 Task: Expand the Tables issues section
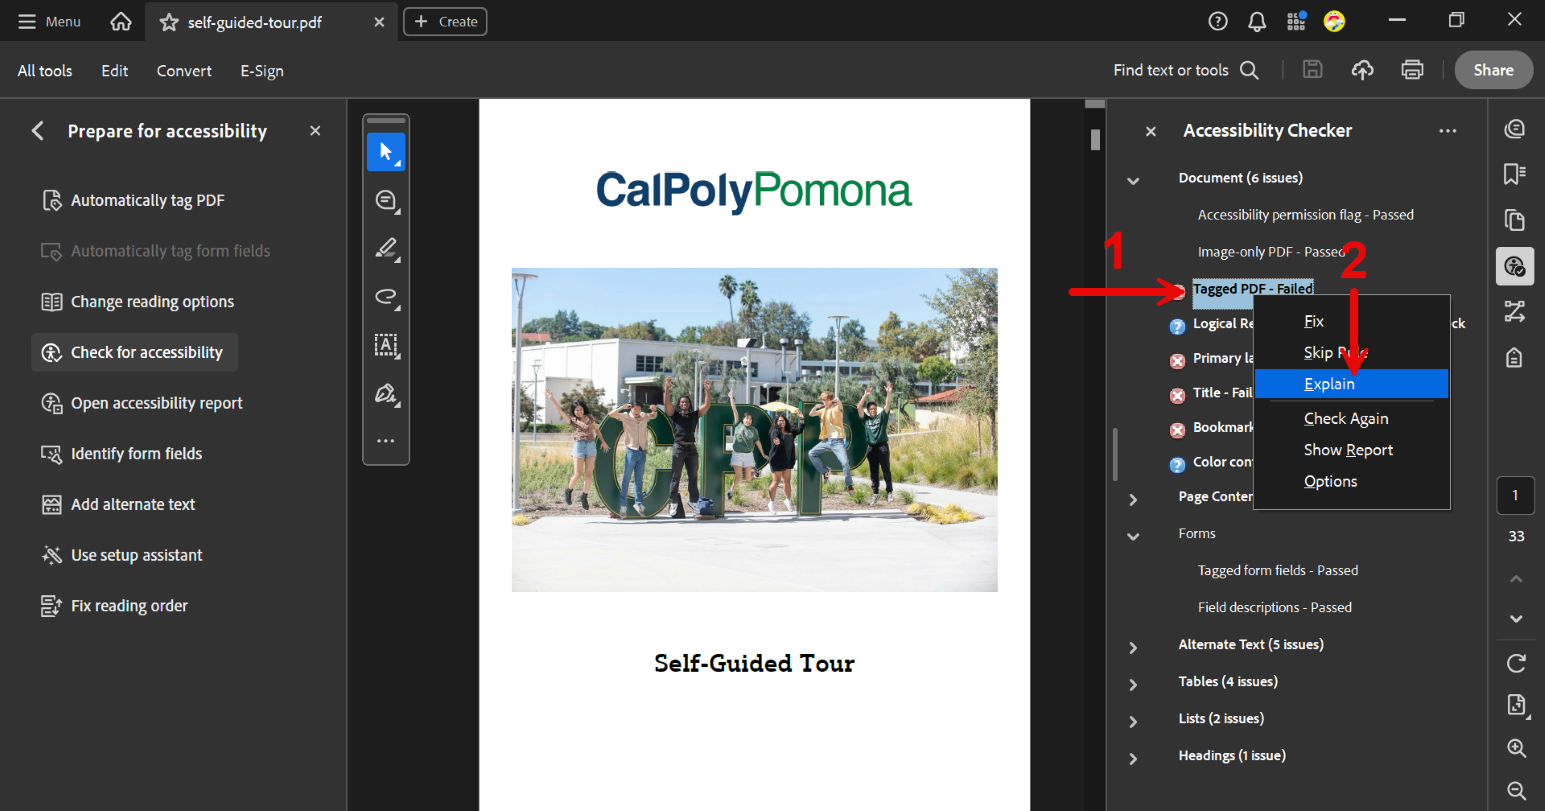coord(1133,684)
